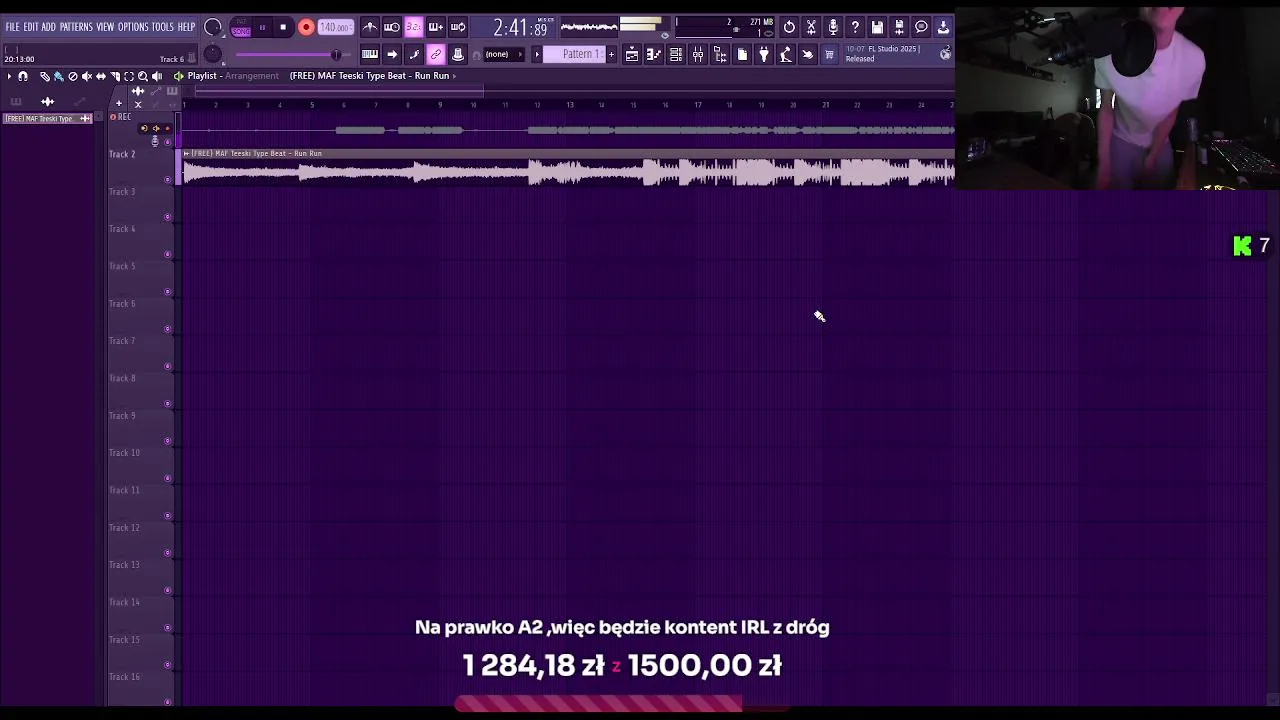Open the EDIT menu
The width and height of the screenshot is (1280, 720).
(x=31, y=27)
